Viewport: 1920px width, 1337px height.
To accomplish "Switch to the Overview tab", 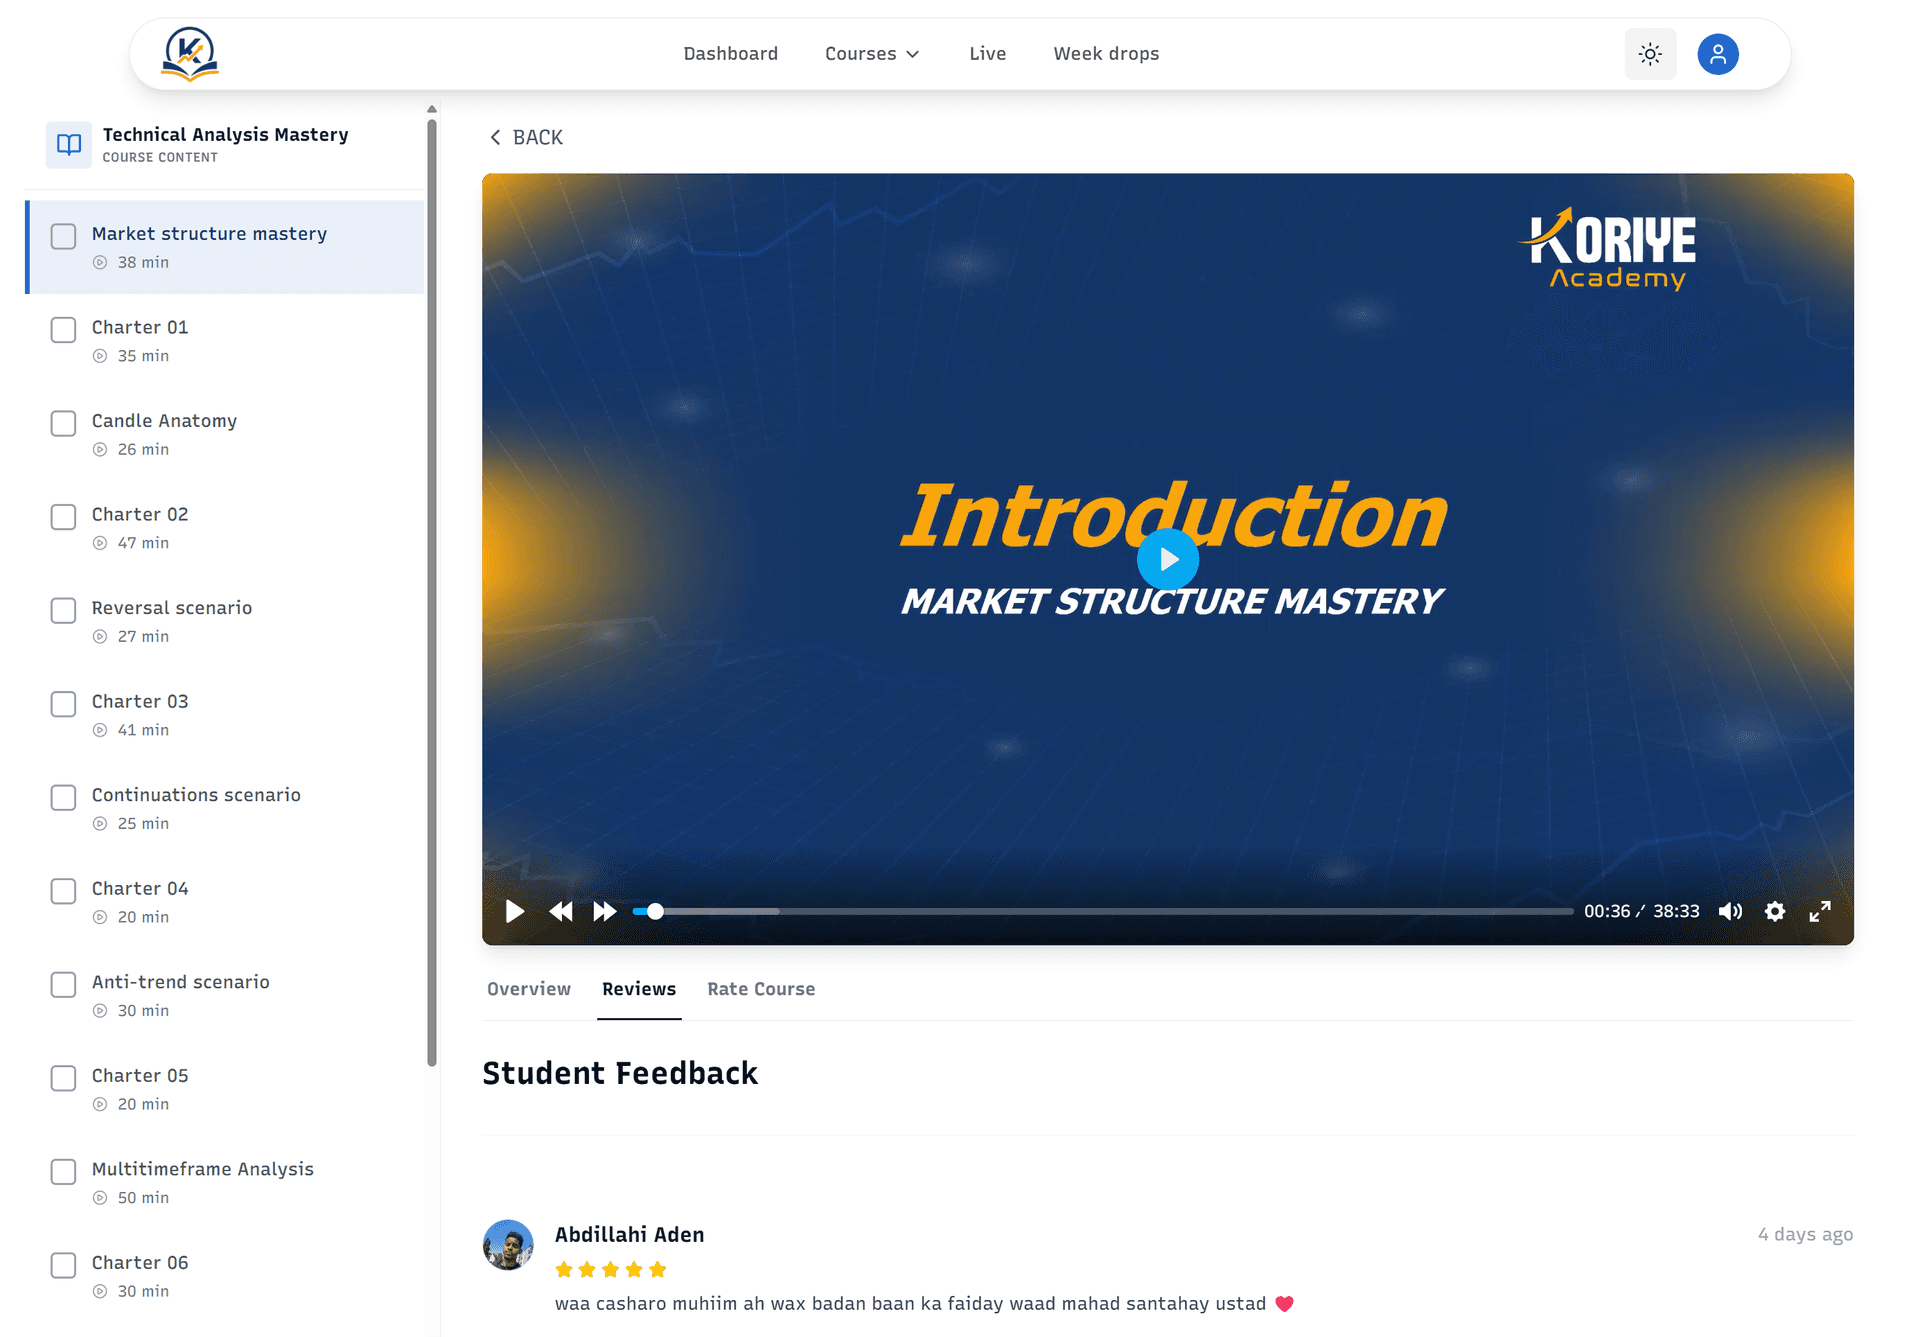I will pos(528,989).
